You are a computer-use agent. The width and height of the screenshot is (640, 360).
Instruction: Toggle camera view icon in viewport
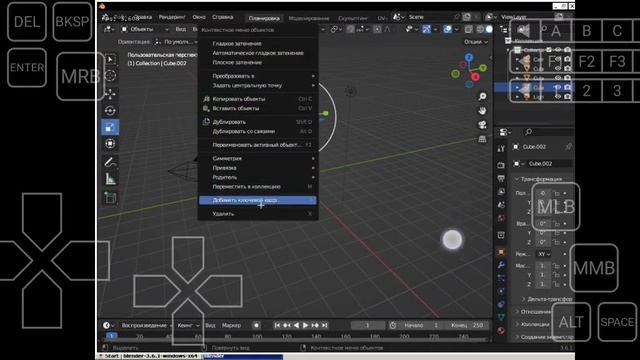482,125
